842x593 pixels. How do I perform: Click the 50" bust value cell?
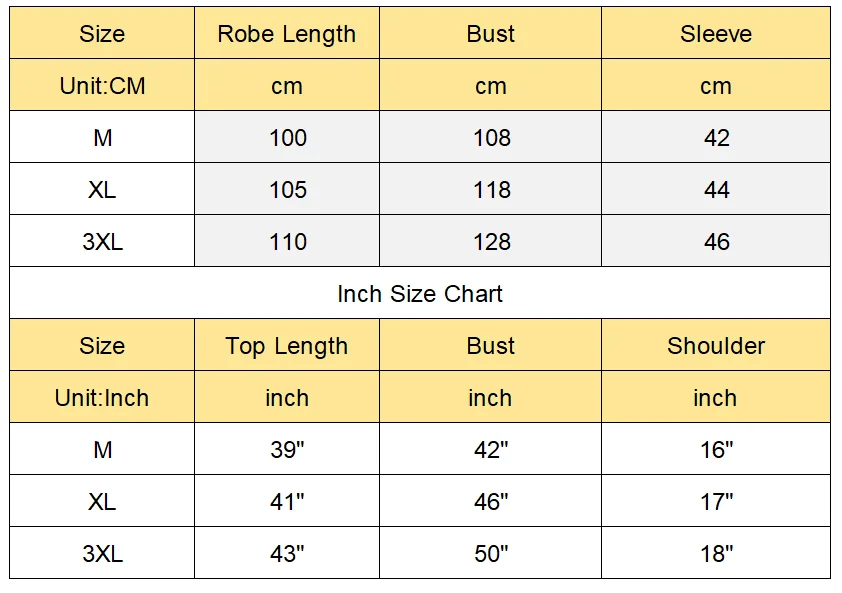click(490, 553)
